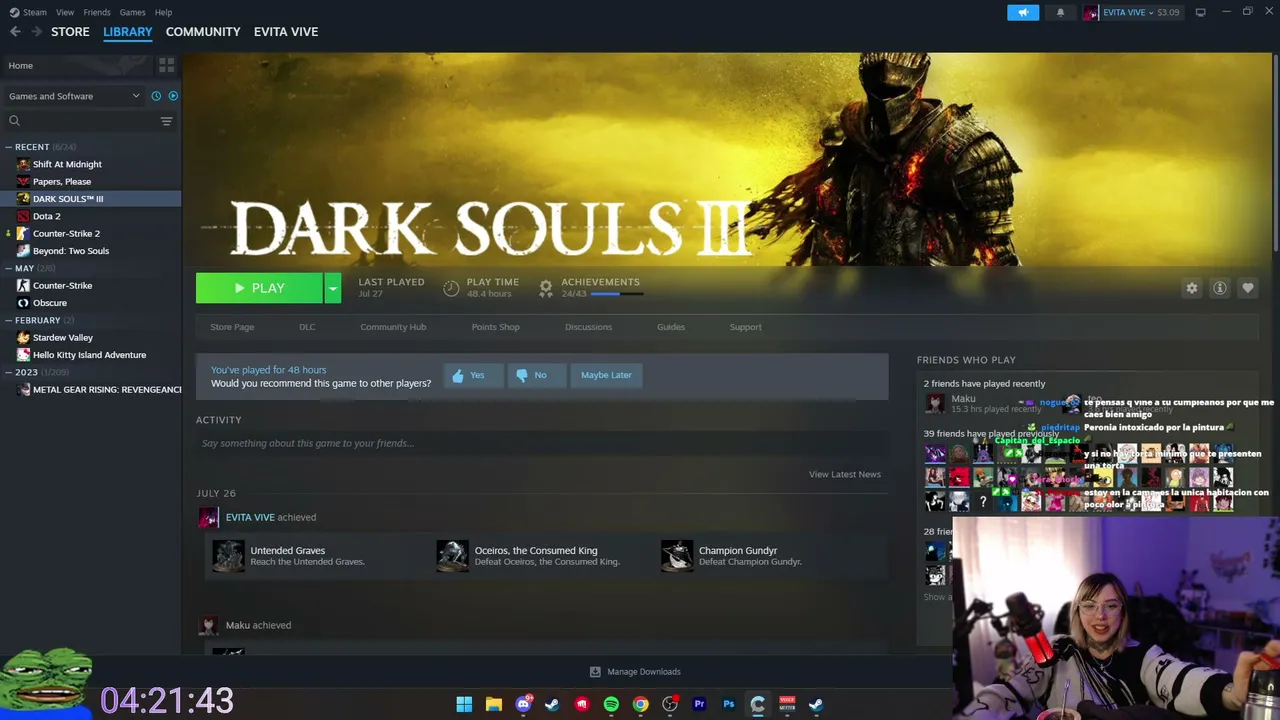Viewport: 1280px width, 720px height.
Task: Open the Guides link
Action: [x=671, y=327]
